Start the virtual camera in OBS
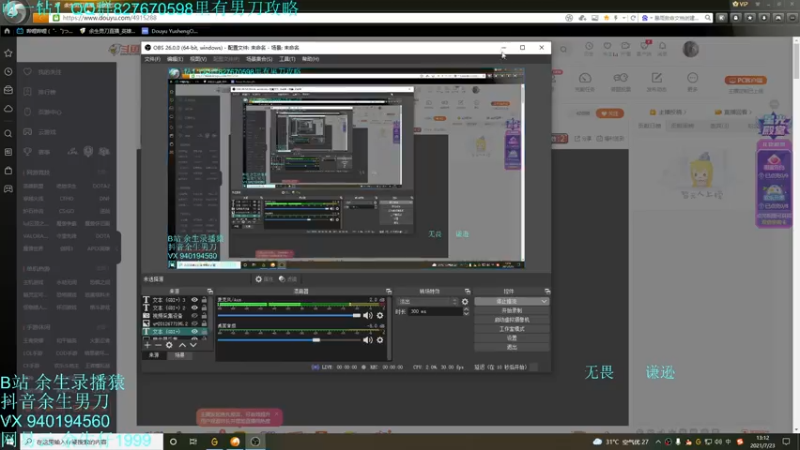Image resolution: width=800 pixels, height=450 pixels. 512,320
